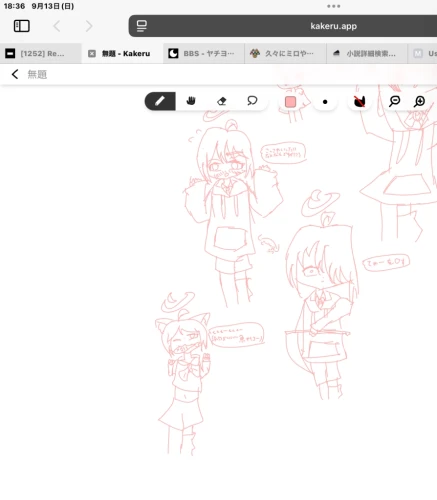
Task: Open the pink color swatch picker
Action: (x=290, y=102)
